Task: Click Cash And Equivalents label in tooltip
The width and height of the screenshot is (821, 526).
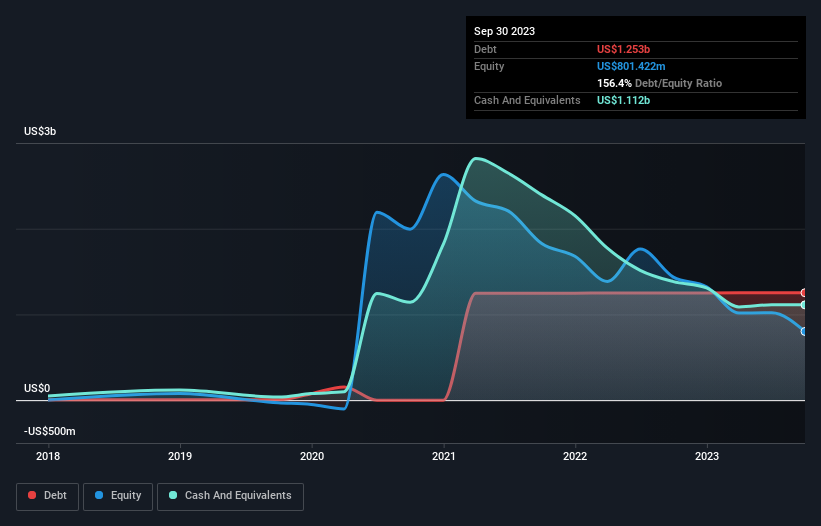Action: pos(527,100)
